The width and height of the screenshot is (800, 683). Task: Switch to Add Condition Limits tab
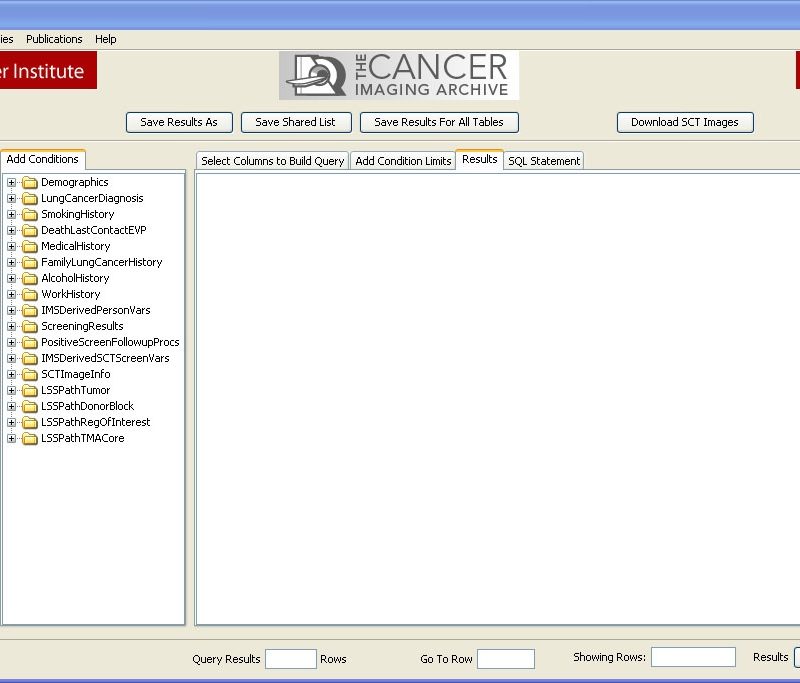tap(403, 161)
